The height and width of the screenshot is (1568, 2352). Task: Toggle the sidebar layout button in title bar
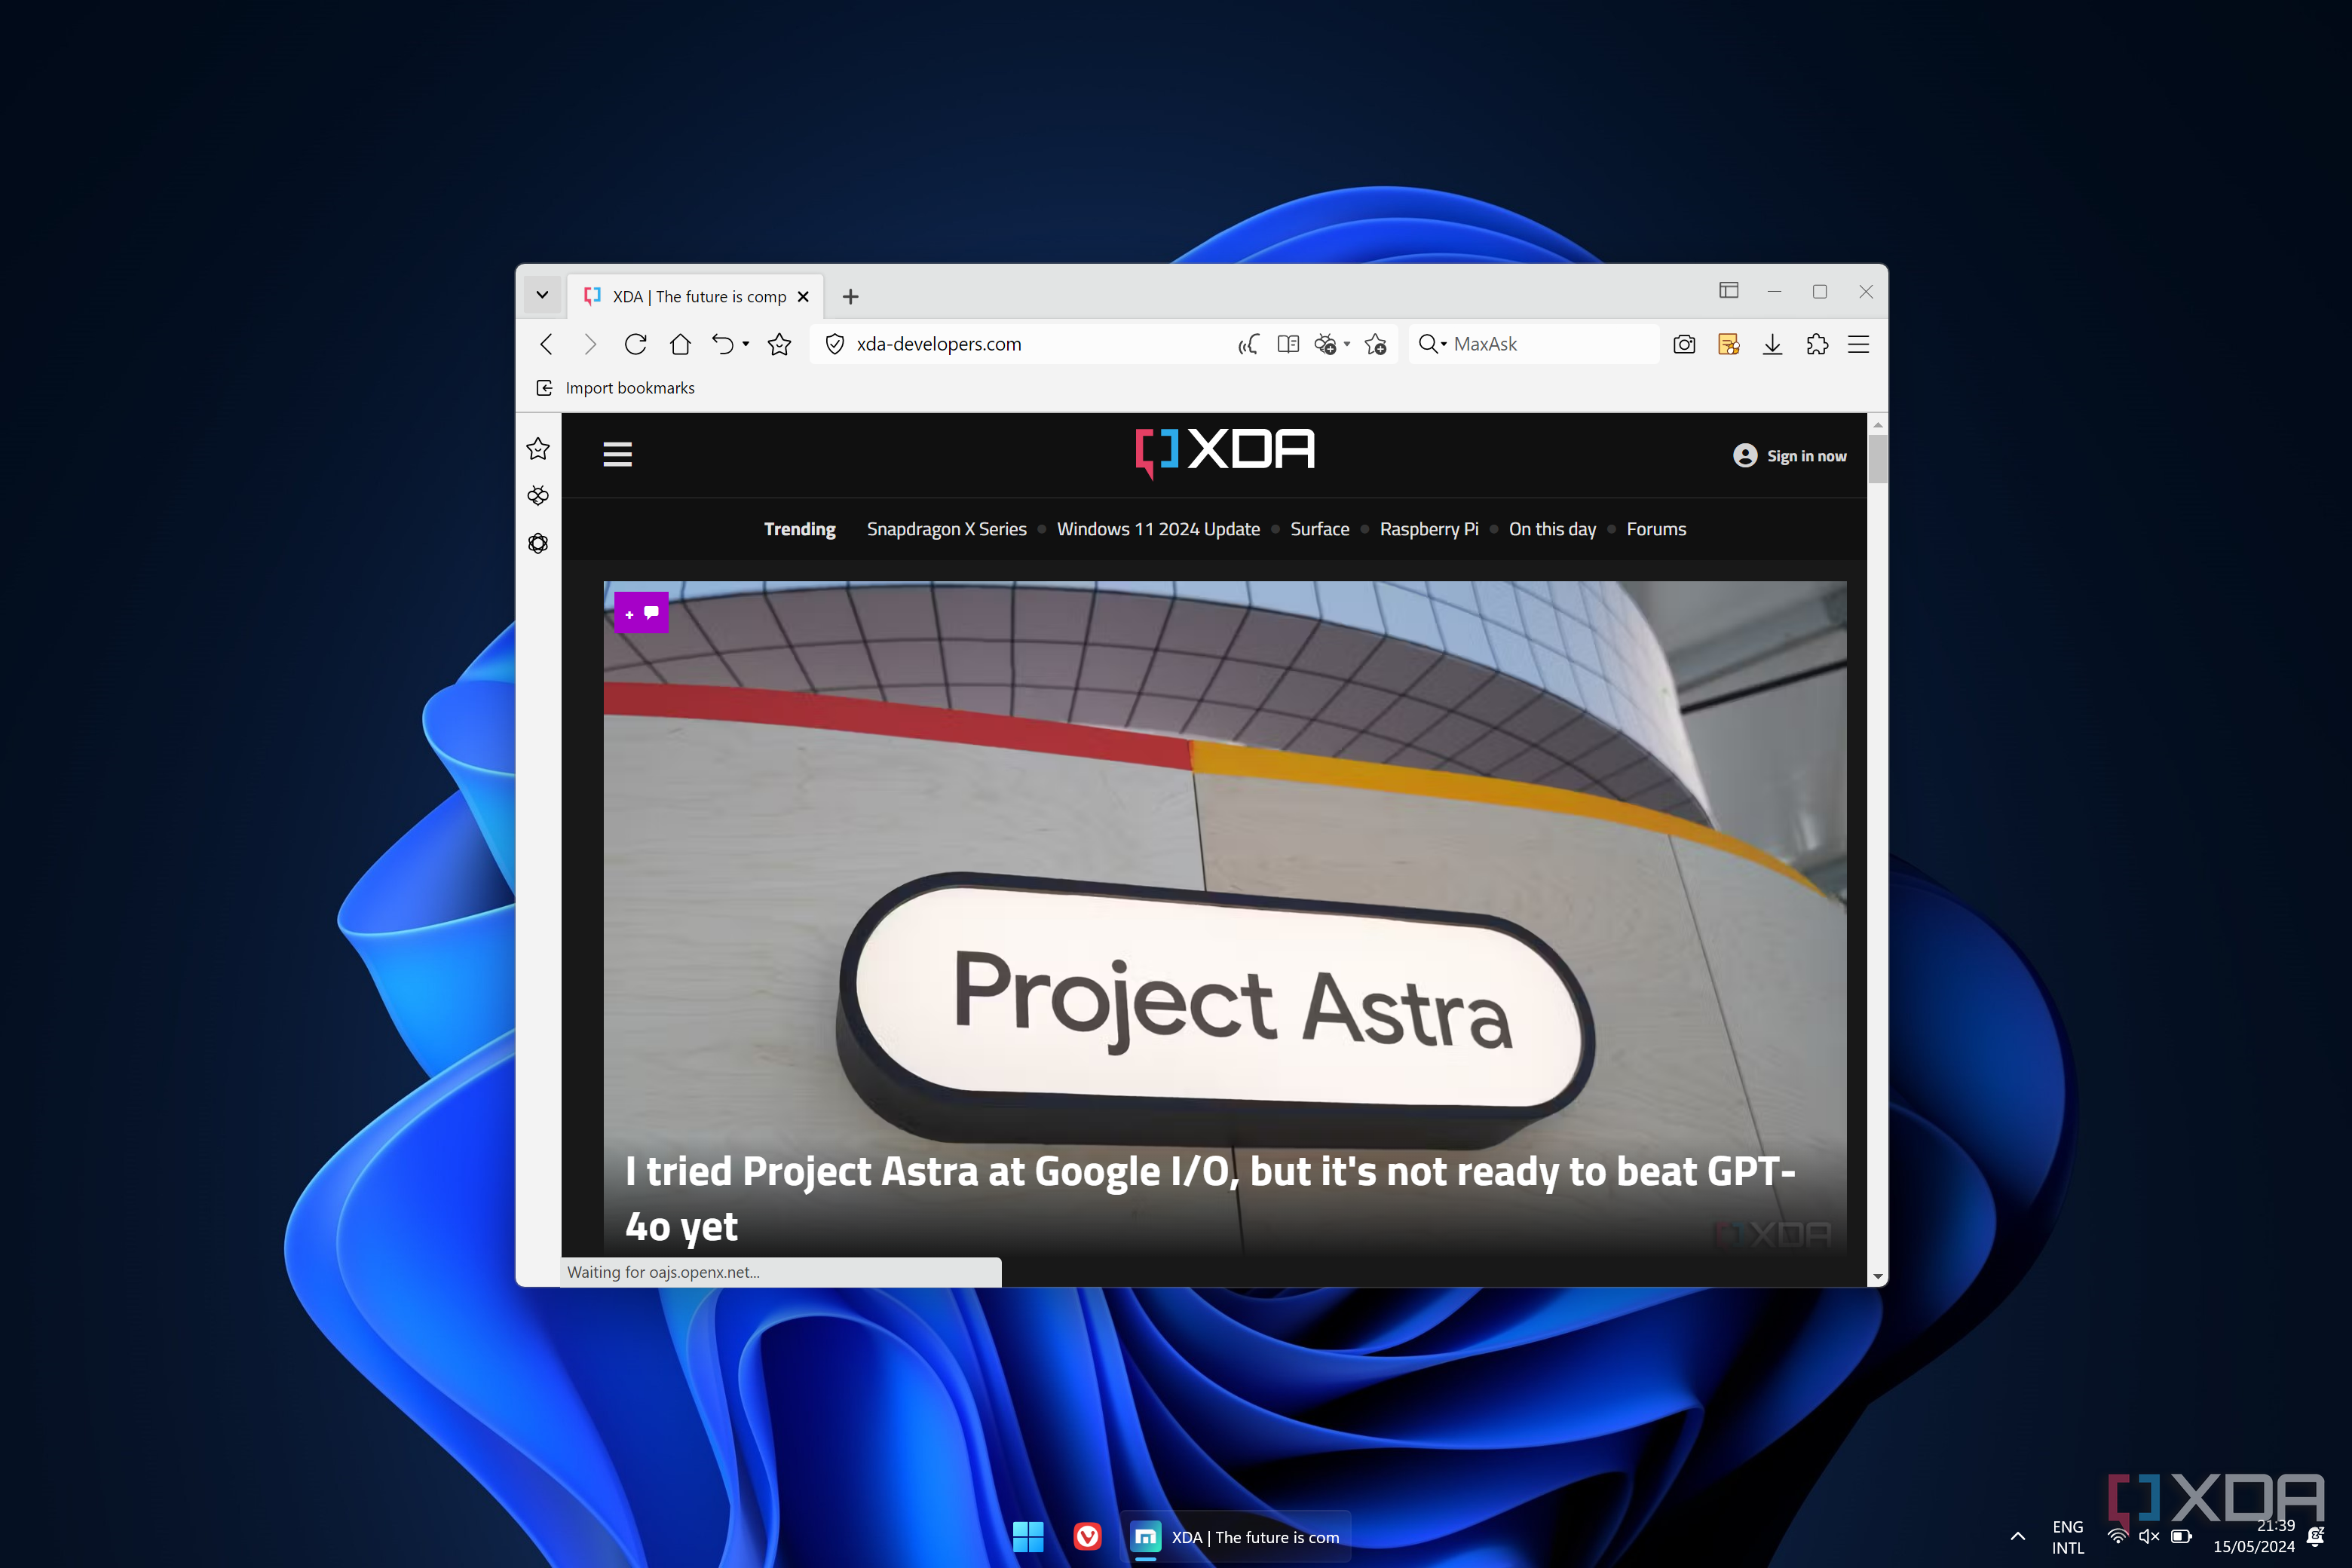1728,290
